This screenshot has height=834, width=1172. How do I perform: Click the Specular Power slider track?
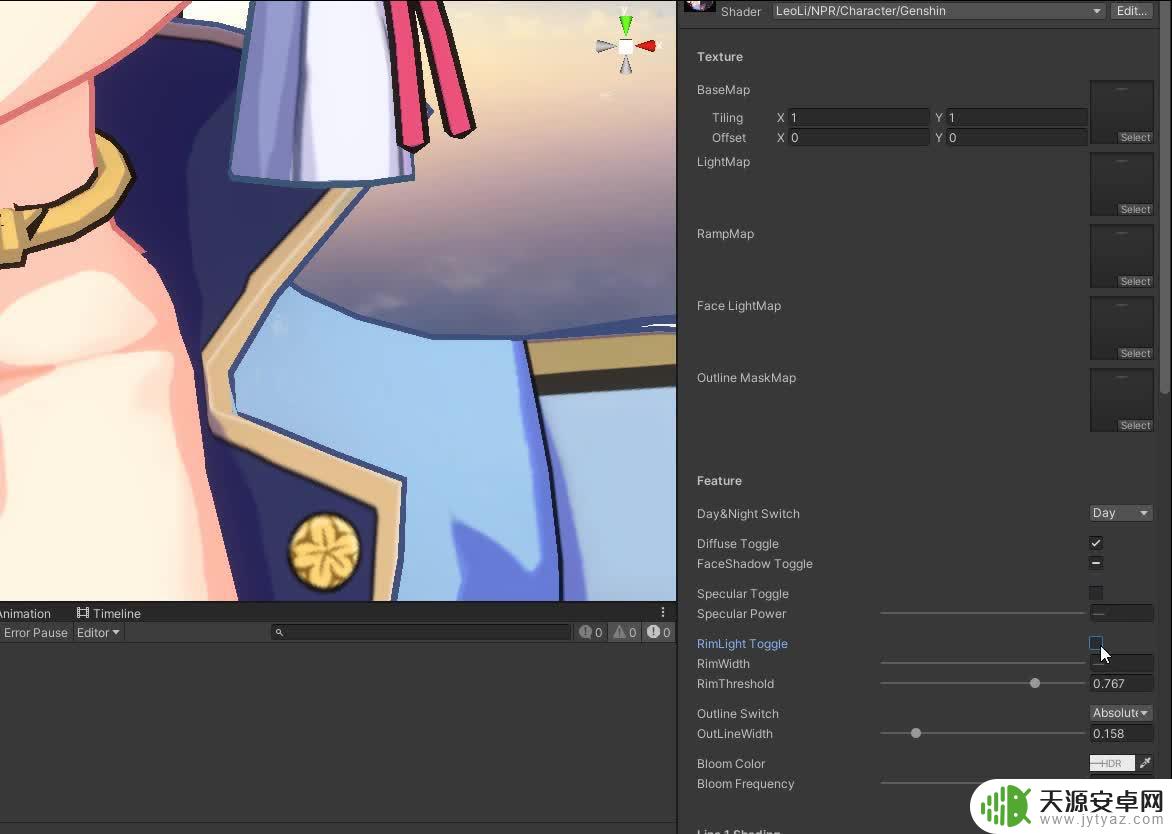coord(982,613)
